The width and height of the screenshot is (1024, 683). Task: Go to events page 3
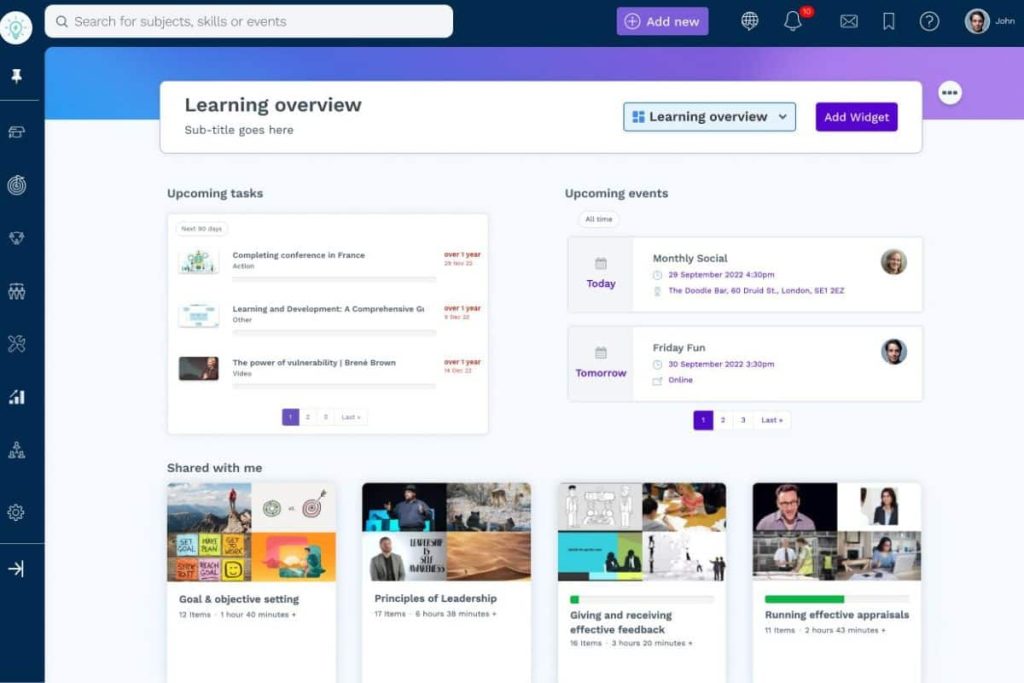point(743,420)
